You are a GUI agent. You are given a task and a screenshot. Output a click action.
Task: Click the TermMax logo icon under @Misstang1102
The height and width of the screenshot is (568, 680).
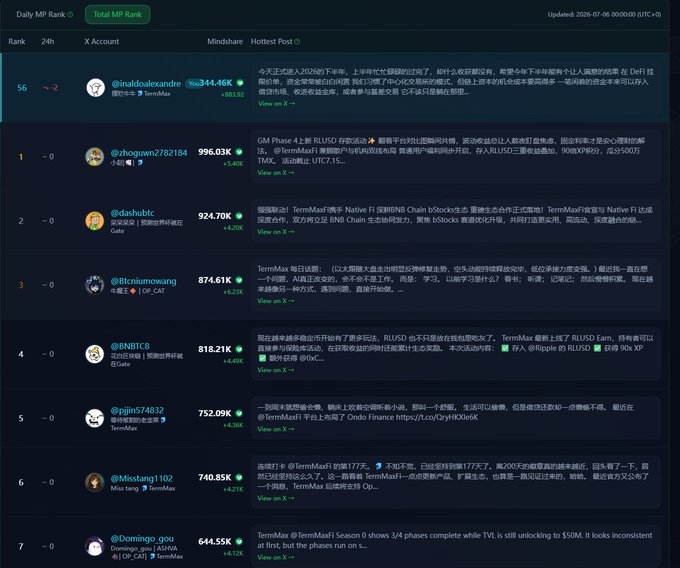tap(144, 488)
